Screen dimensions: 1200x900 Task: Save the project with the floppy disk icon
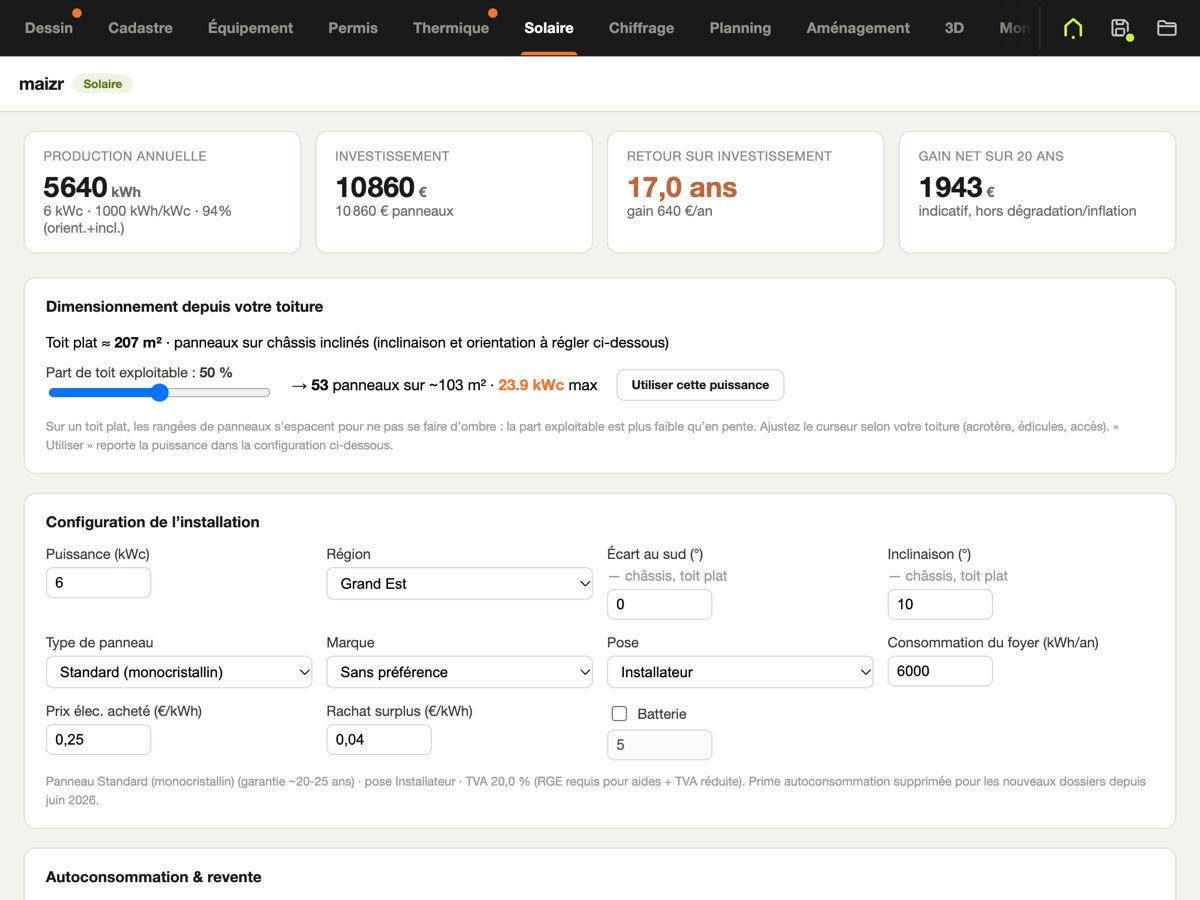pos(1121,28)
